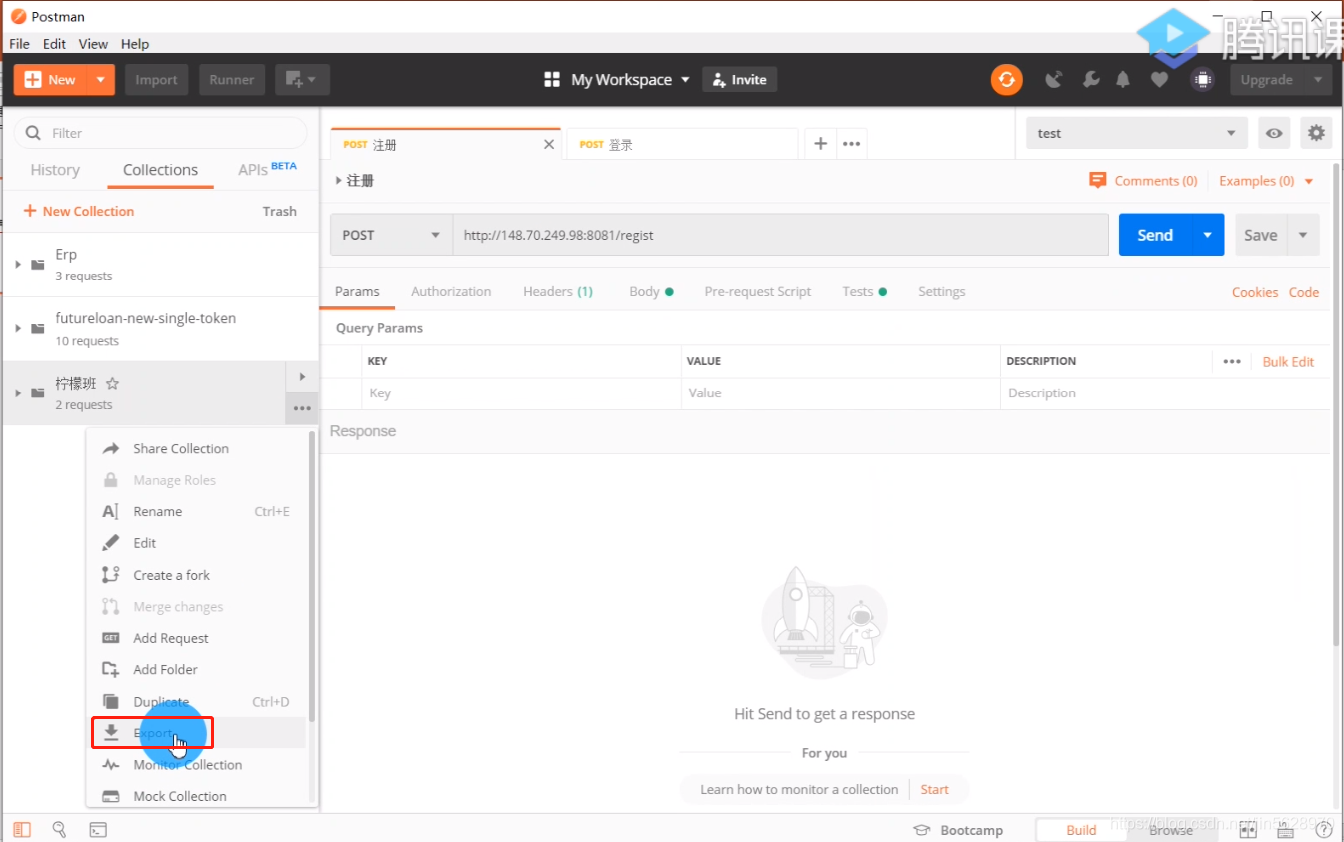Switch to the POST 登录 tab
Viewport: 1344px width, 842px height.
681,144
